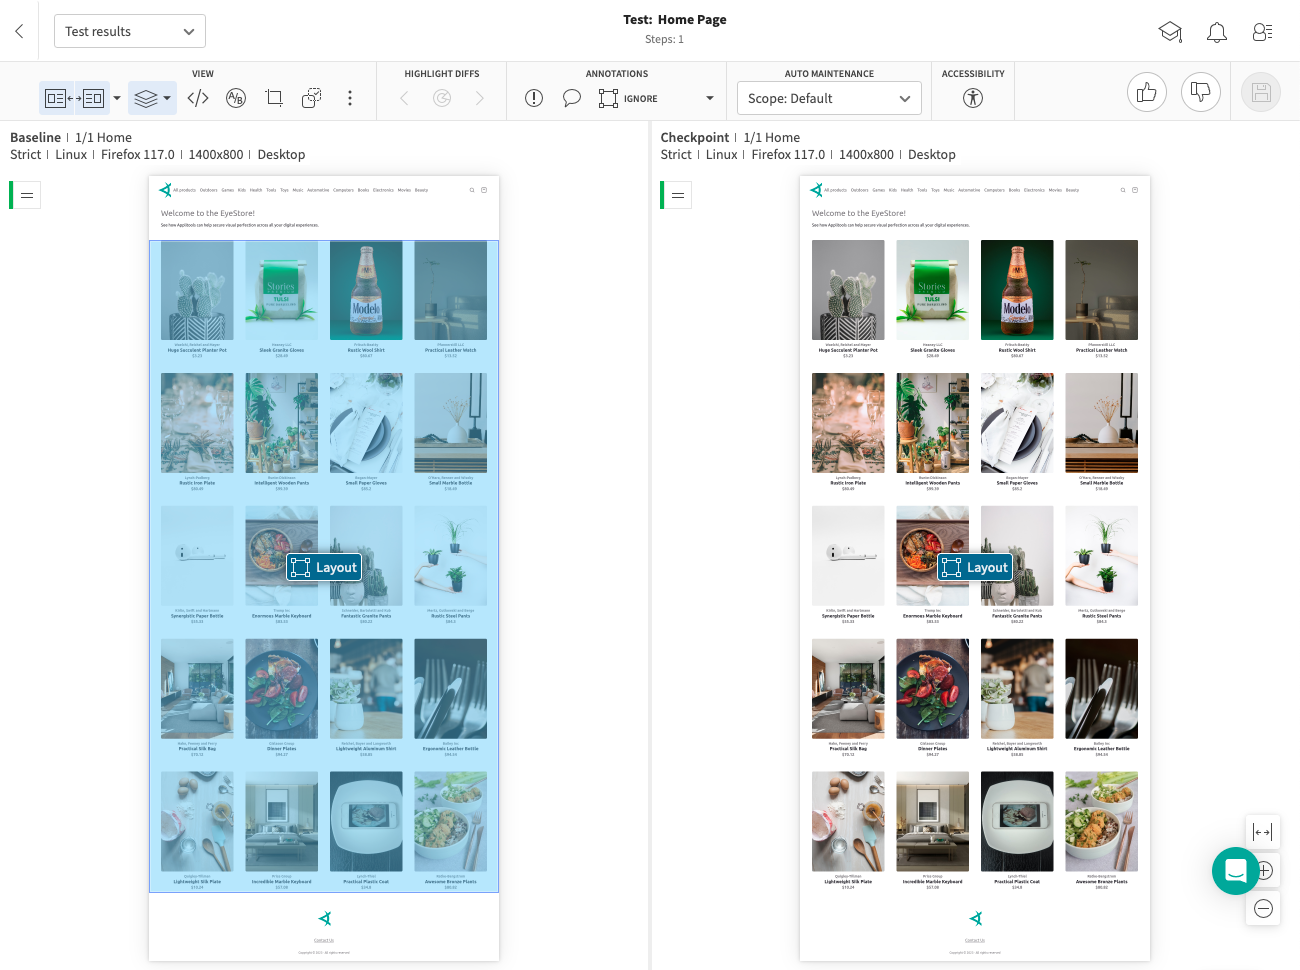
Task: Click the baseline footer logo
Action: click(x=324, y=918)
